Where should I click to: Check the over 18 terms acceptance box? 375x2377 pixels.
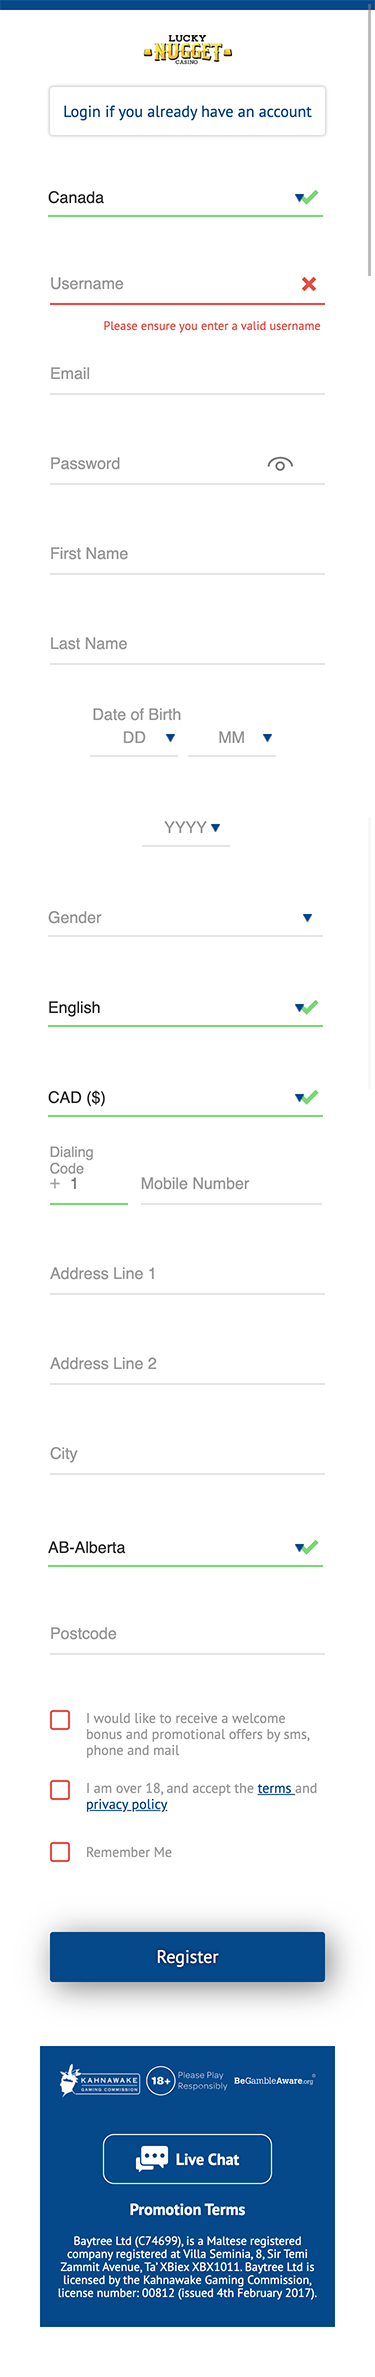point(60,1790)
